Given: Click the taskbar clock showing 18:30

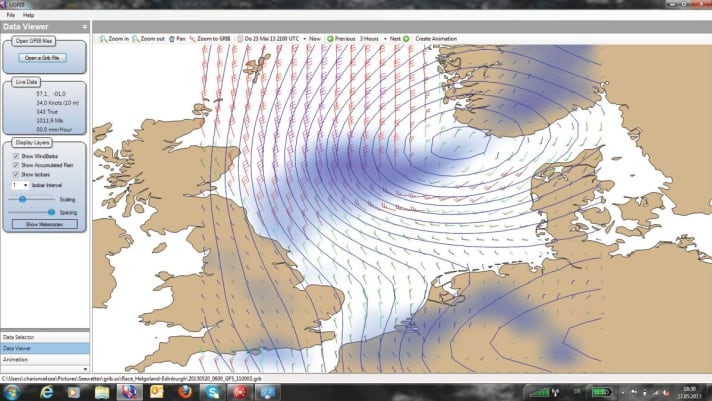Looking at the screenshot, I should pyautogui.click(x=689, y=392).
